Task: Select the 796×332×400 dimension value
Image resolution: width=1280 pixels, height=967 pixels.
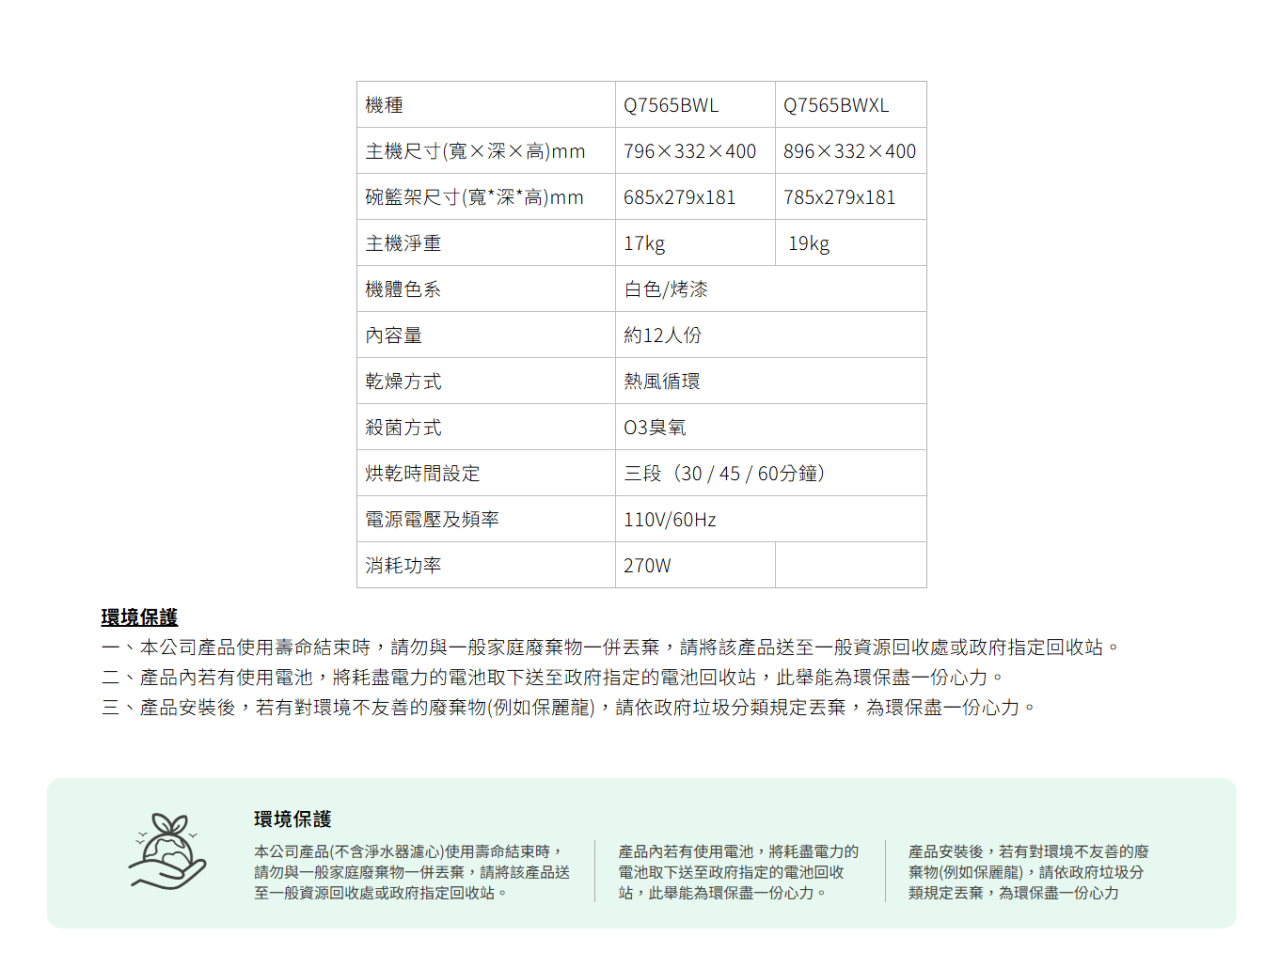Action: click(690, 151)
